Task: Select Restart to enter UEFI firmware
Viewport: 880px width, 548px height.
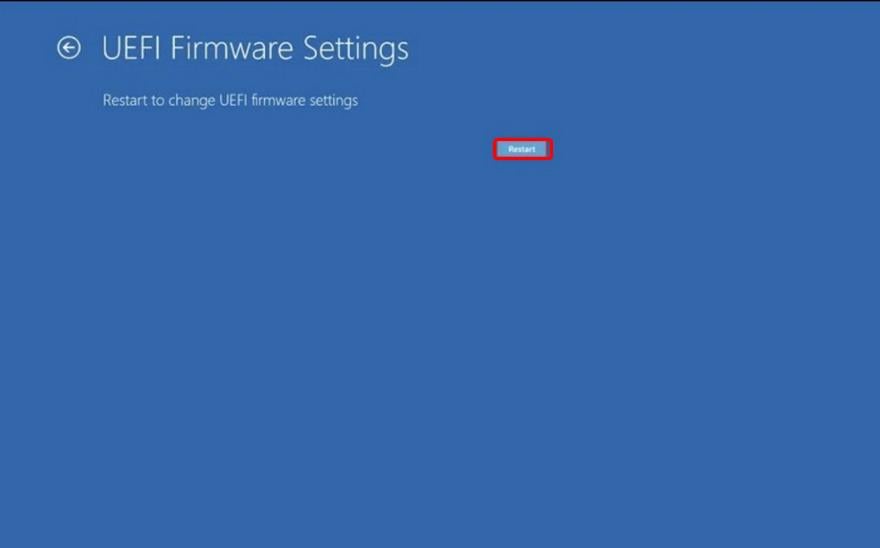Action: tap(522, 149)
